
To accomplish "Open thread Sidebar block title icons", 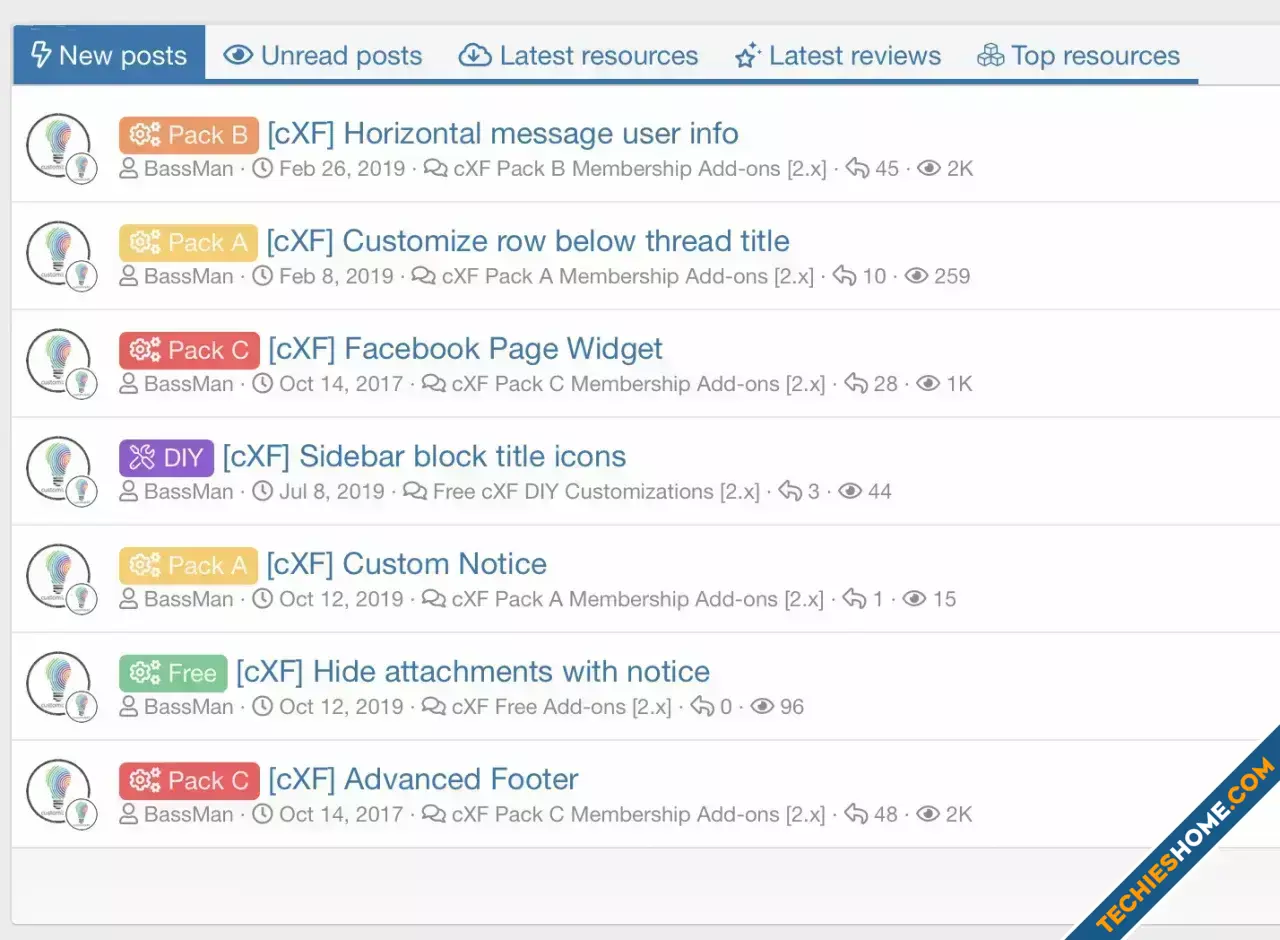I will click(424, 456).
